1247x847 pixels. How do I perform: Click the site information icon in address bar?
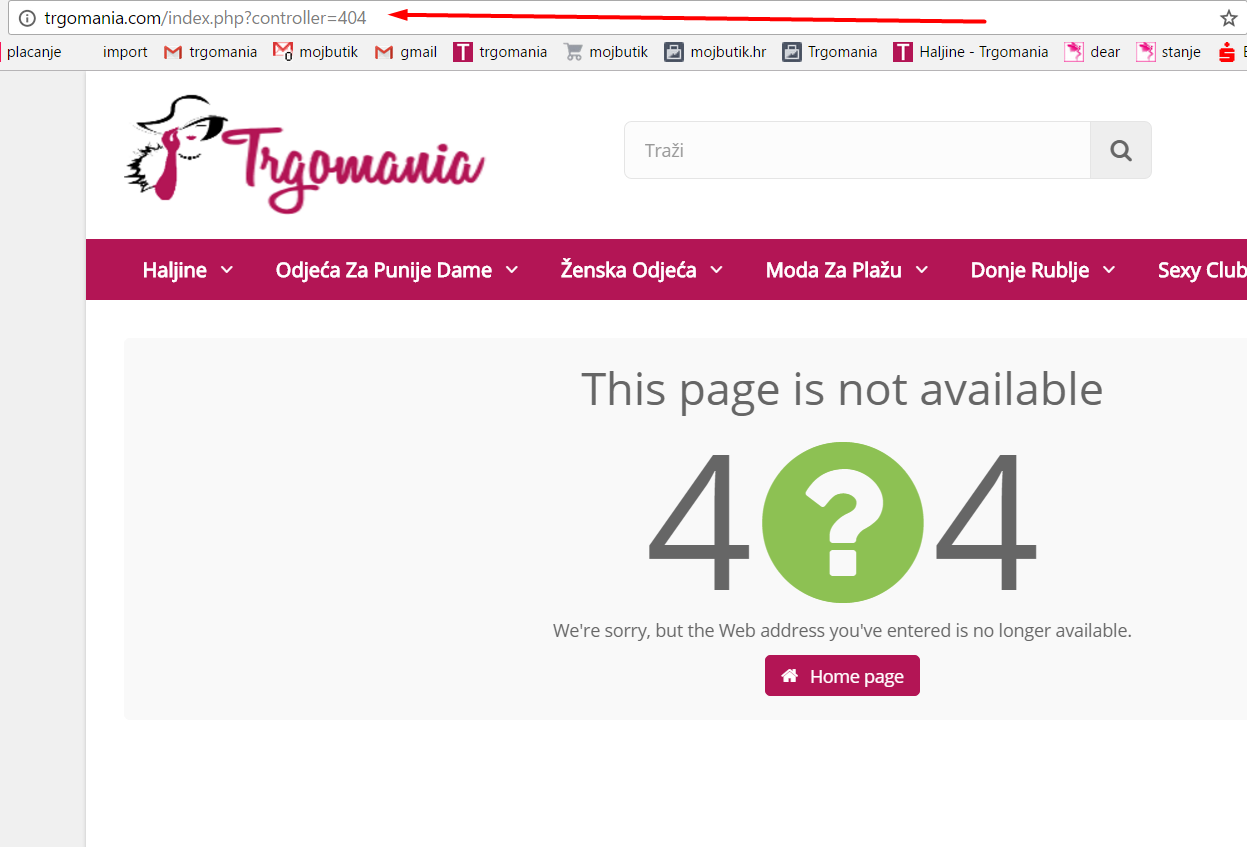(x=27, y=18)
